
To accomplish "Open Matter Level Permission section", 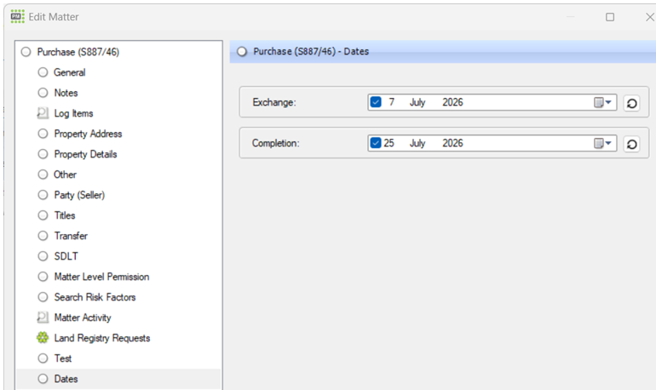I will [x=101, y=277].
